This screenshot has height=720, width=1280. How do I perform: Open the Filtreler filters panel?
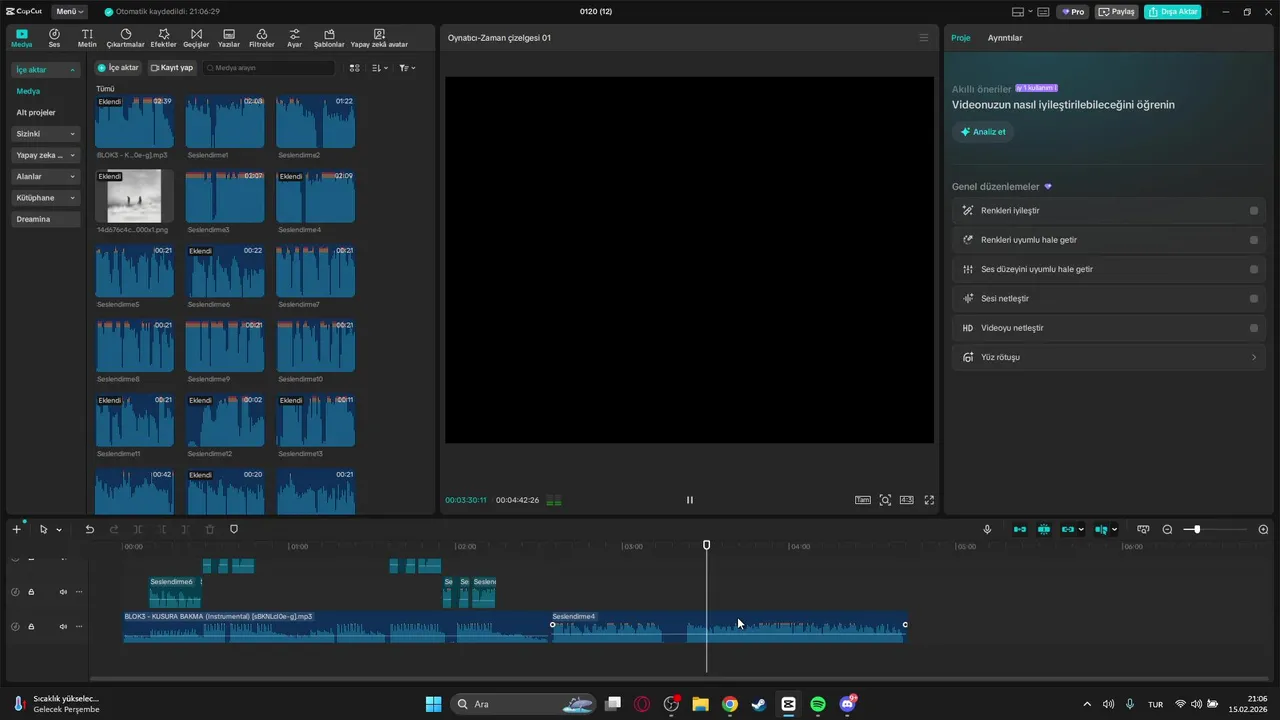click(261, 38)
